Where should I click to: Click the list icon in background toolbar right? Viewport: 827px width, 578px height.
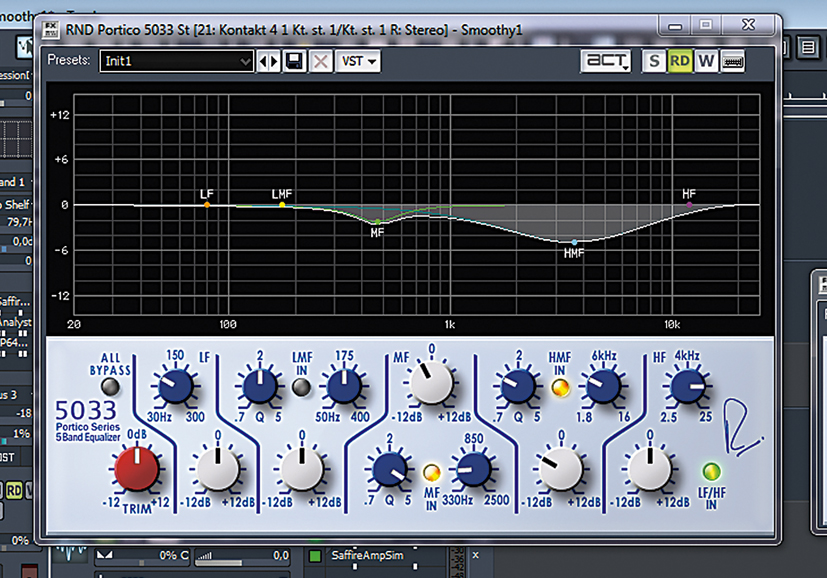point(807,47)
